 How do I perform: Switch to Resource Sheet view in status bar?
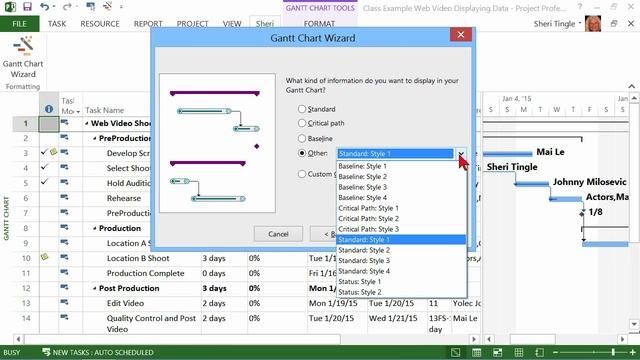pos(519,352)
